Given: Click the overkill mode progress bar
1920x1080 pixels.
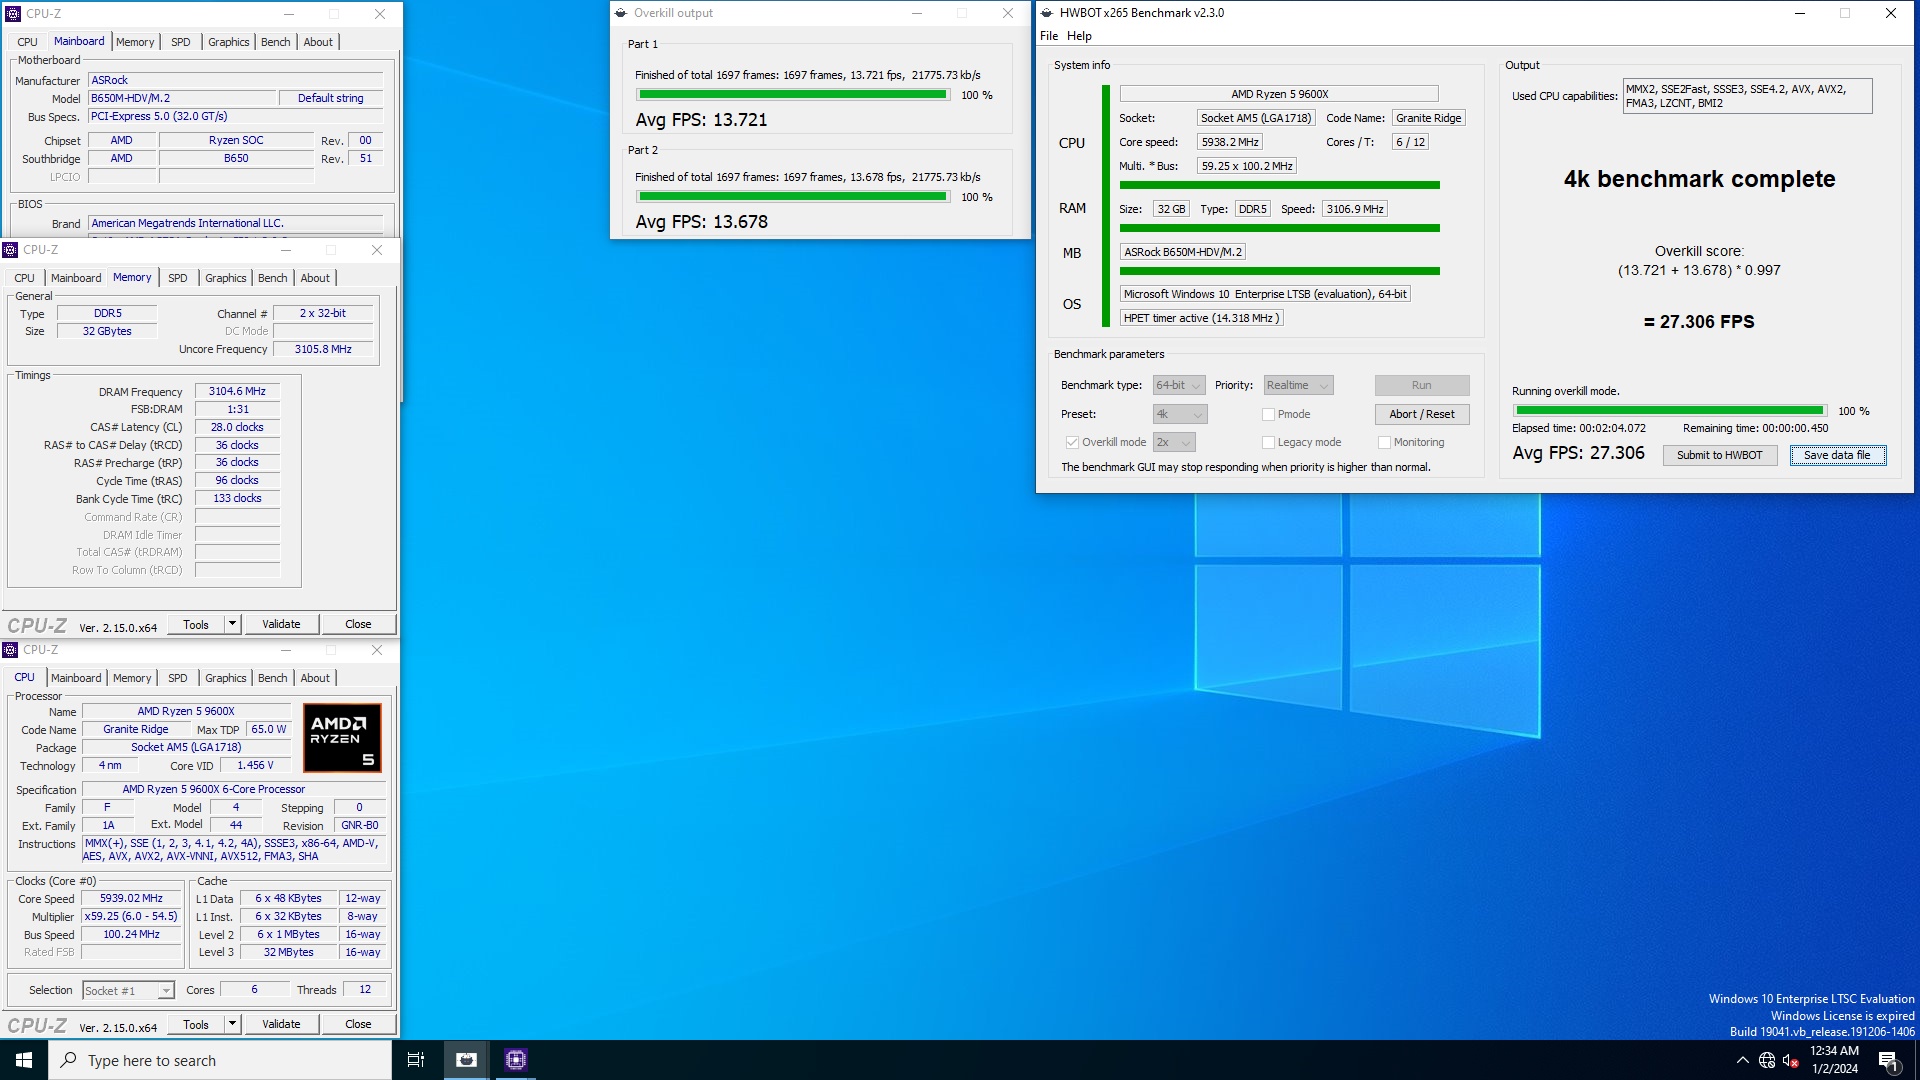Looking at the screenshot, I should click(x=1669, y=411).
